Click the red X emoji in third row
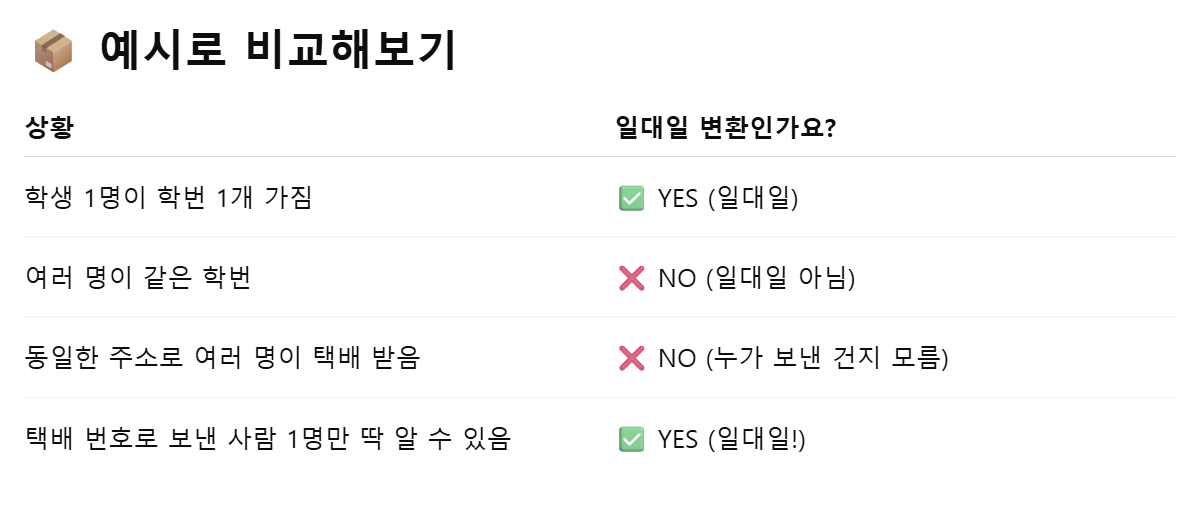Screen dimensions: 1199x515 (631, 359)
